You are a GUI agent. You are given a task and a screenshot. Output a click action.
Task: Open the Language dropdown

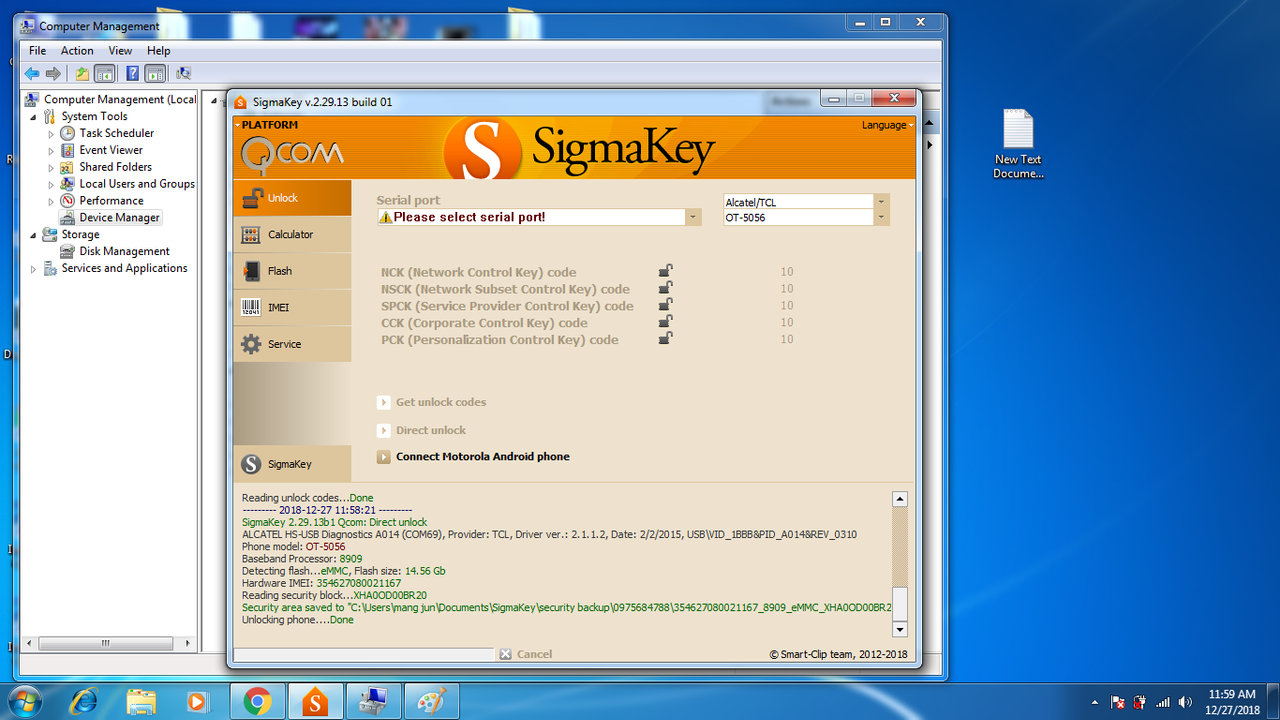click(886, 125)
